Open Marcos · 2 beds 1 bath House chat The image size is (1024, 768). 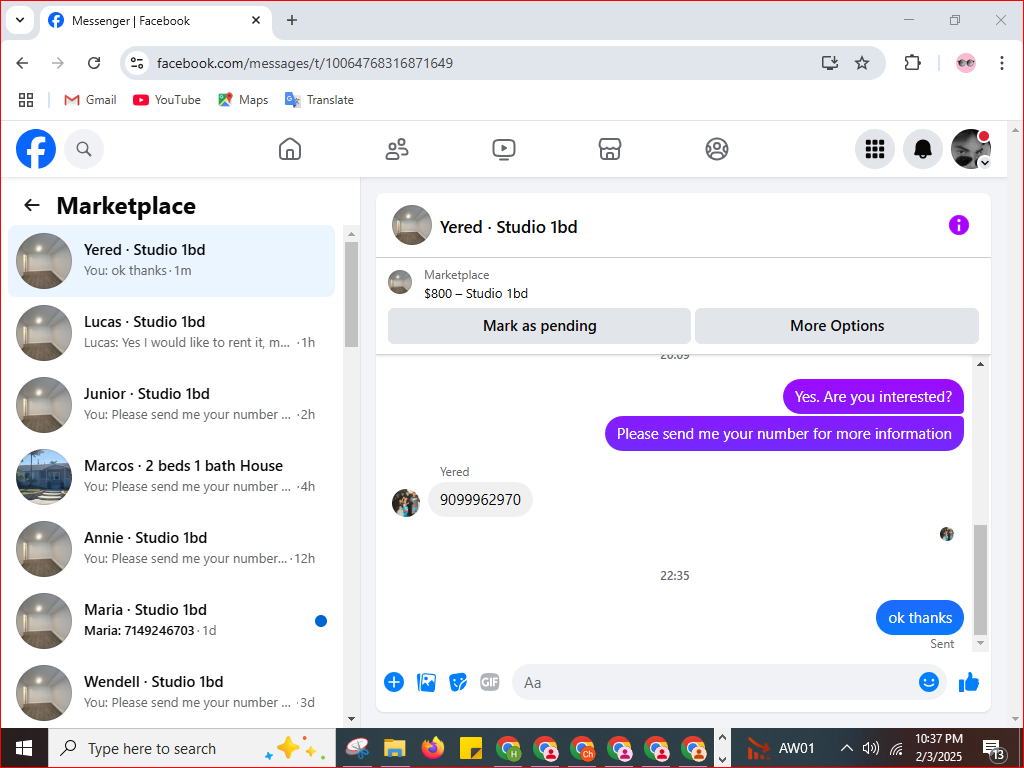[x=172, y=476]
